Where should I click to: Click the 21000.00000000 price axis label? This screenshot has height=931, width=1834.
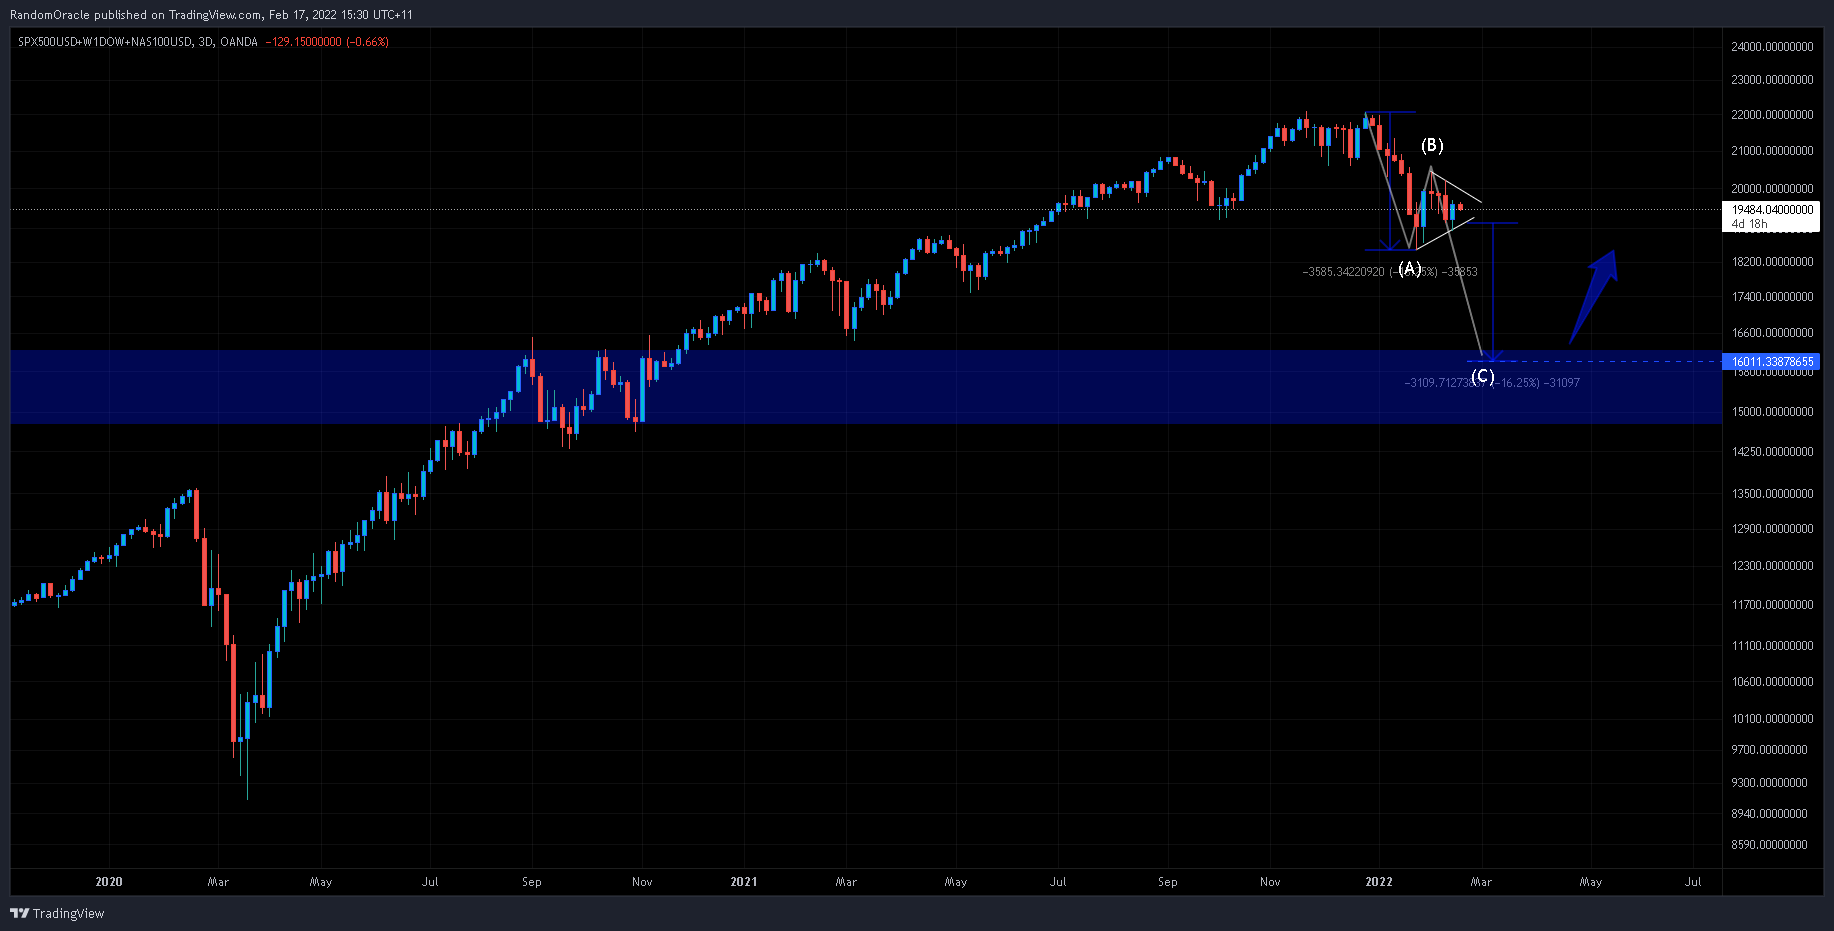point(1772,151)
